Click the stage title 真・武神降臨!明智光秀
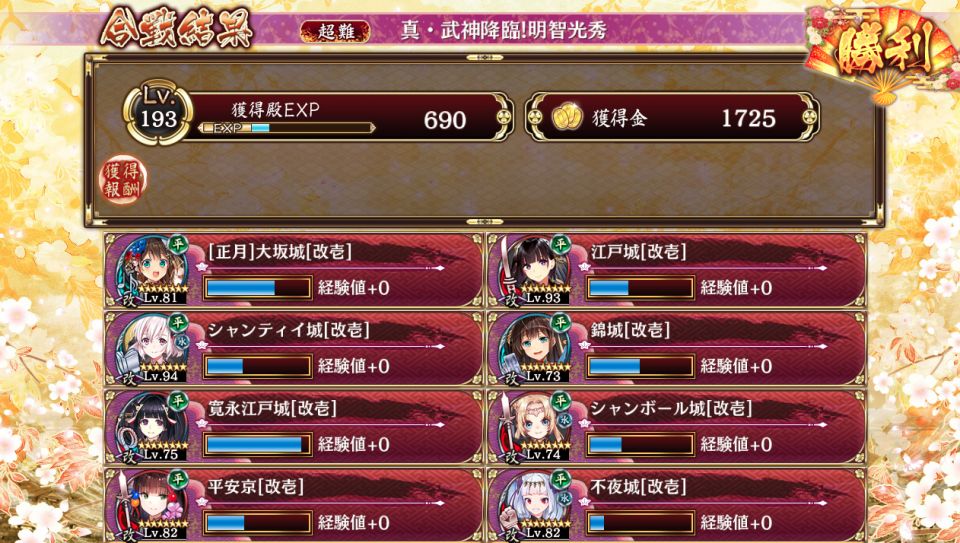 [503, 31]
